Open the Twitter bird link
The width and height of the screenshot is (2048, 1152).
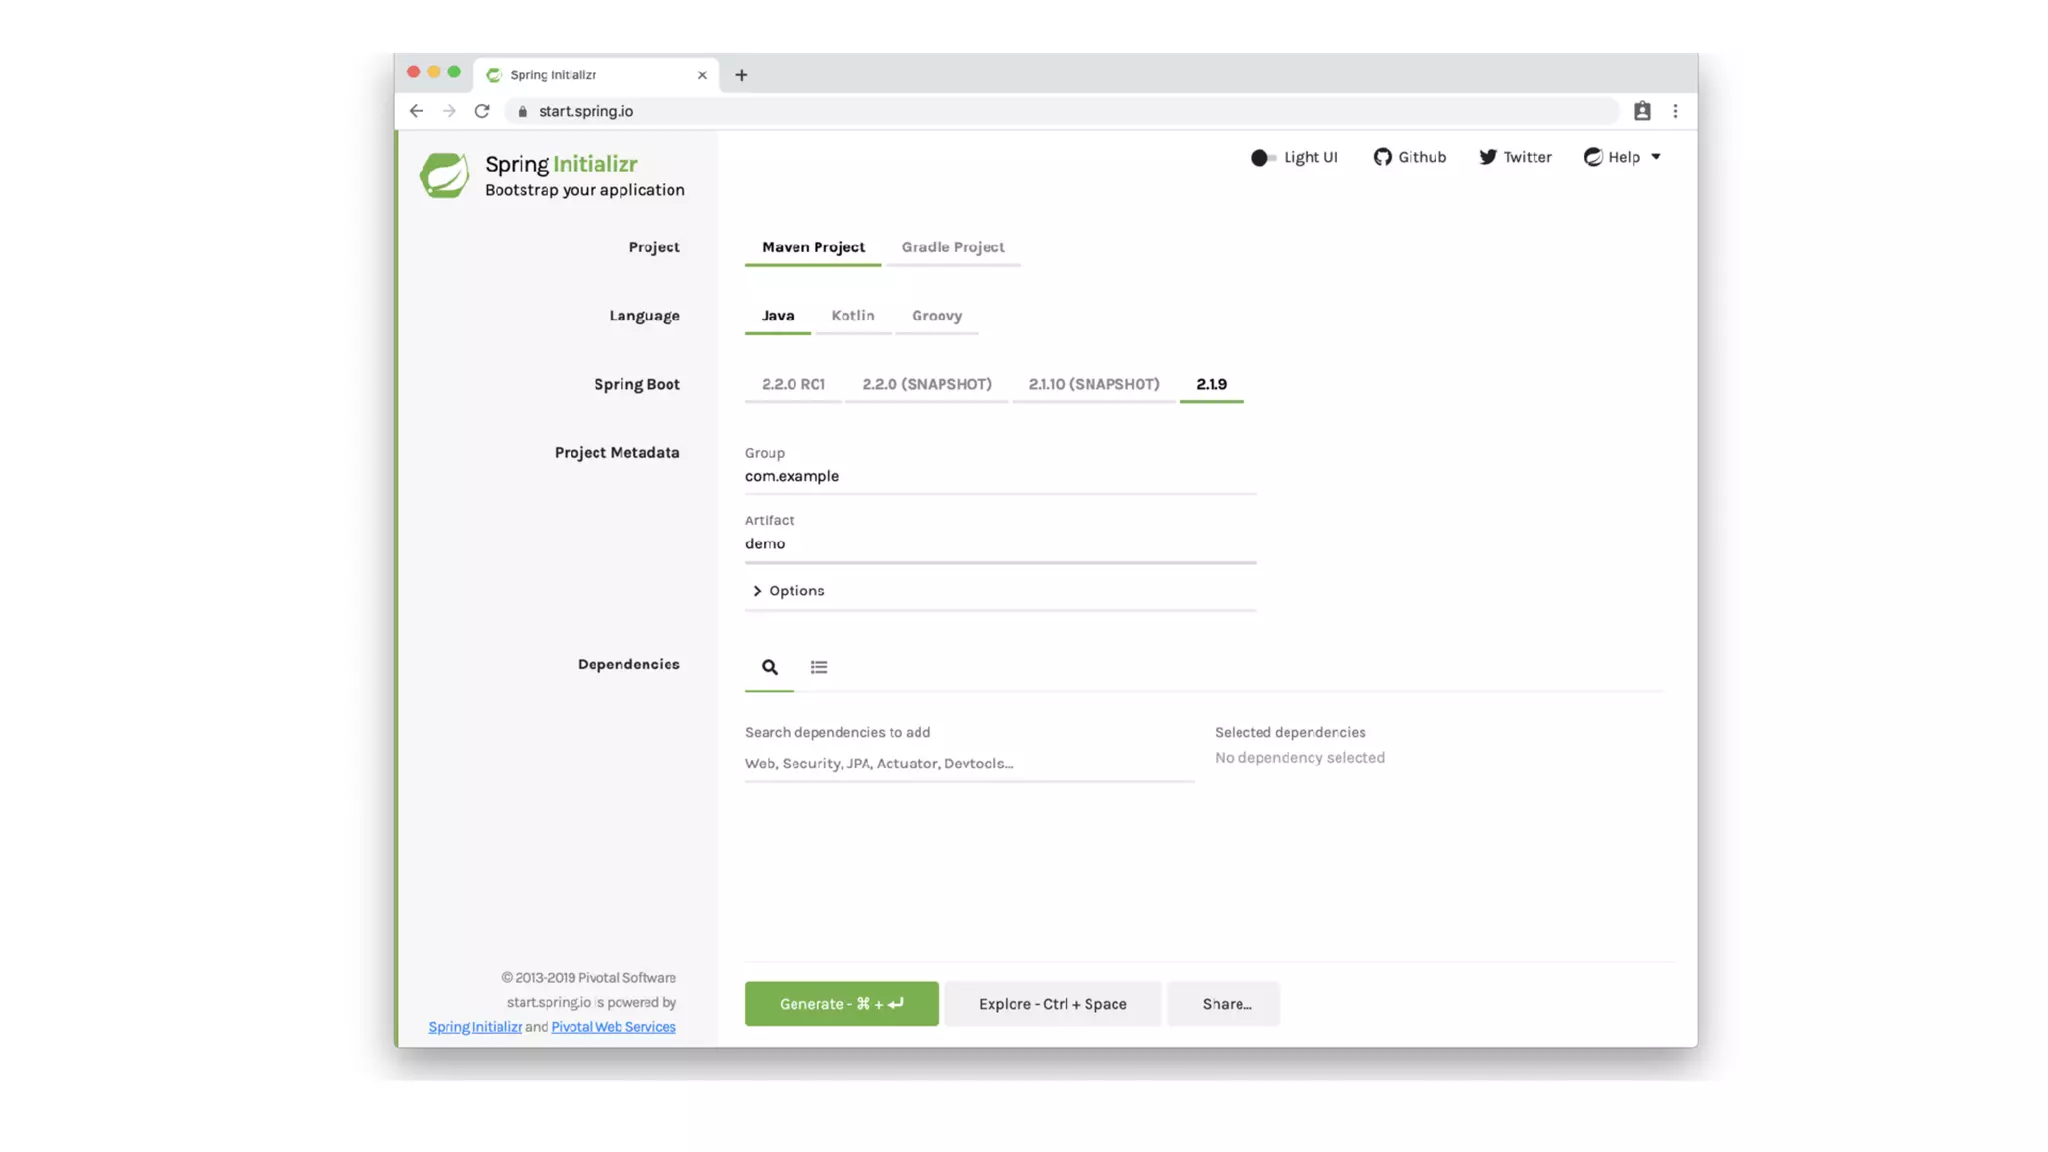[1488, 157]
